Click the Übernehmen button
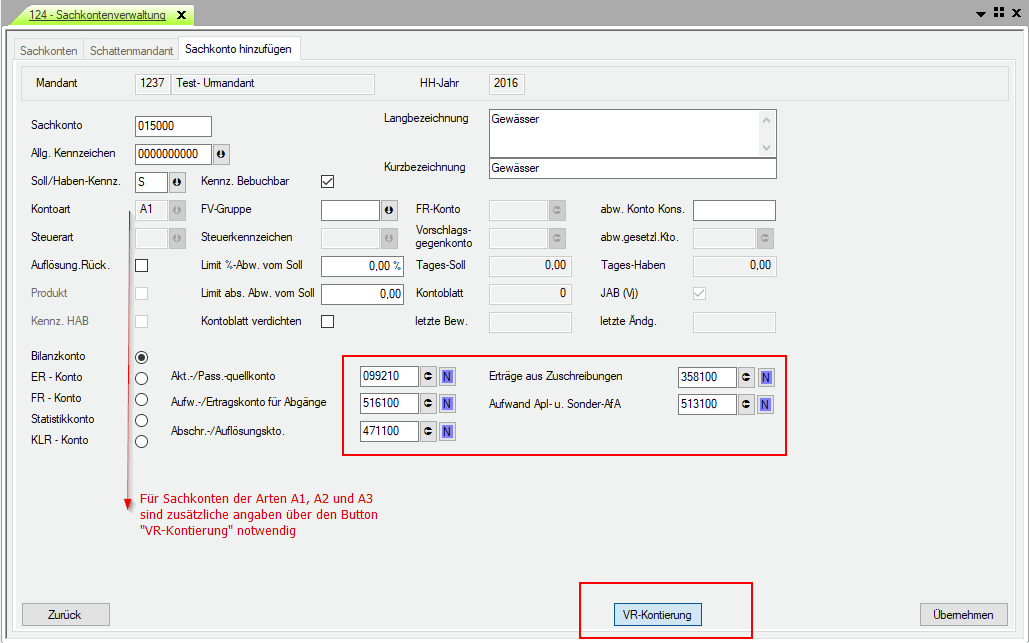Image resolution: width=1029 pixels, height=643 pixels. [x=963, y=615]
